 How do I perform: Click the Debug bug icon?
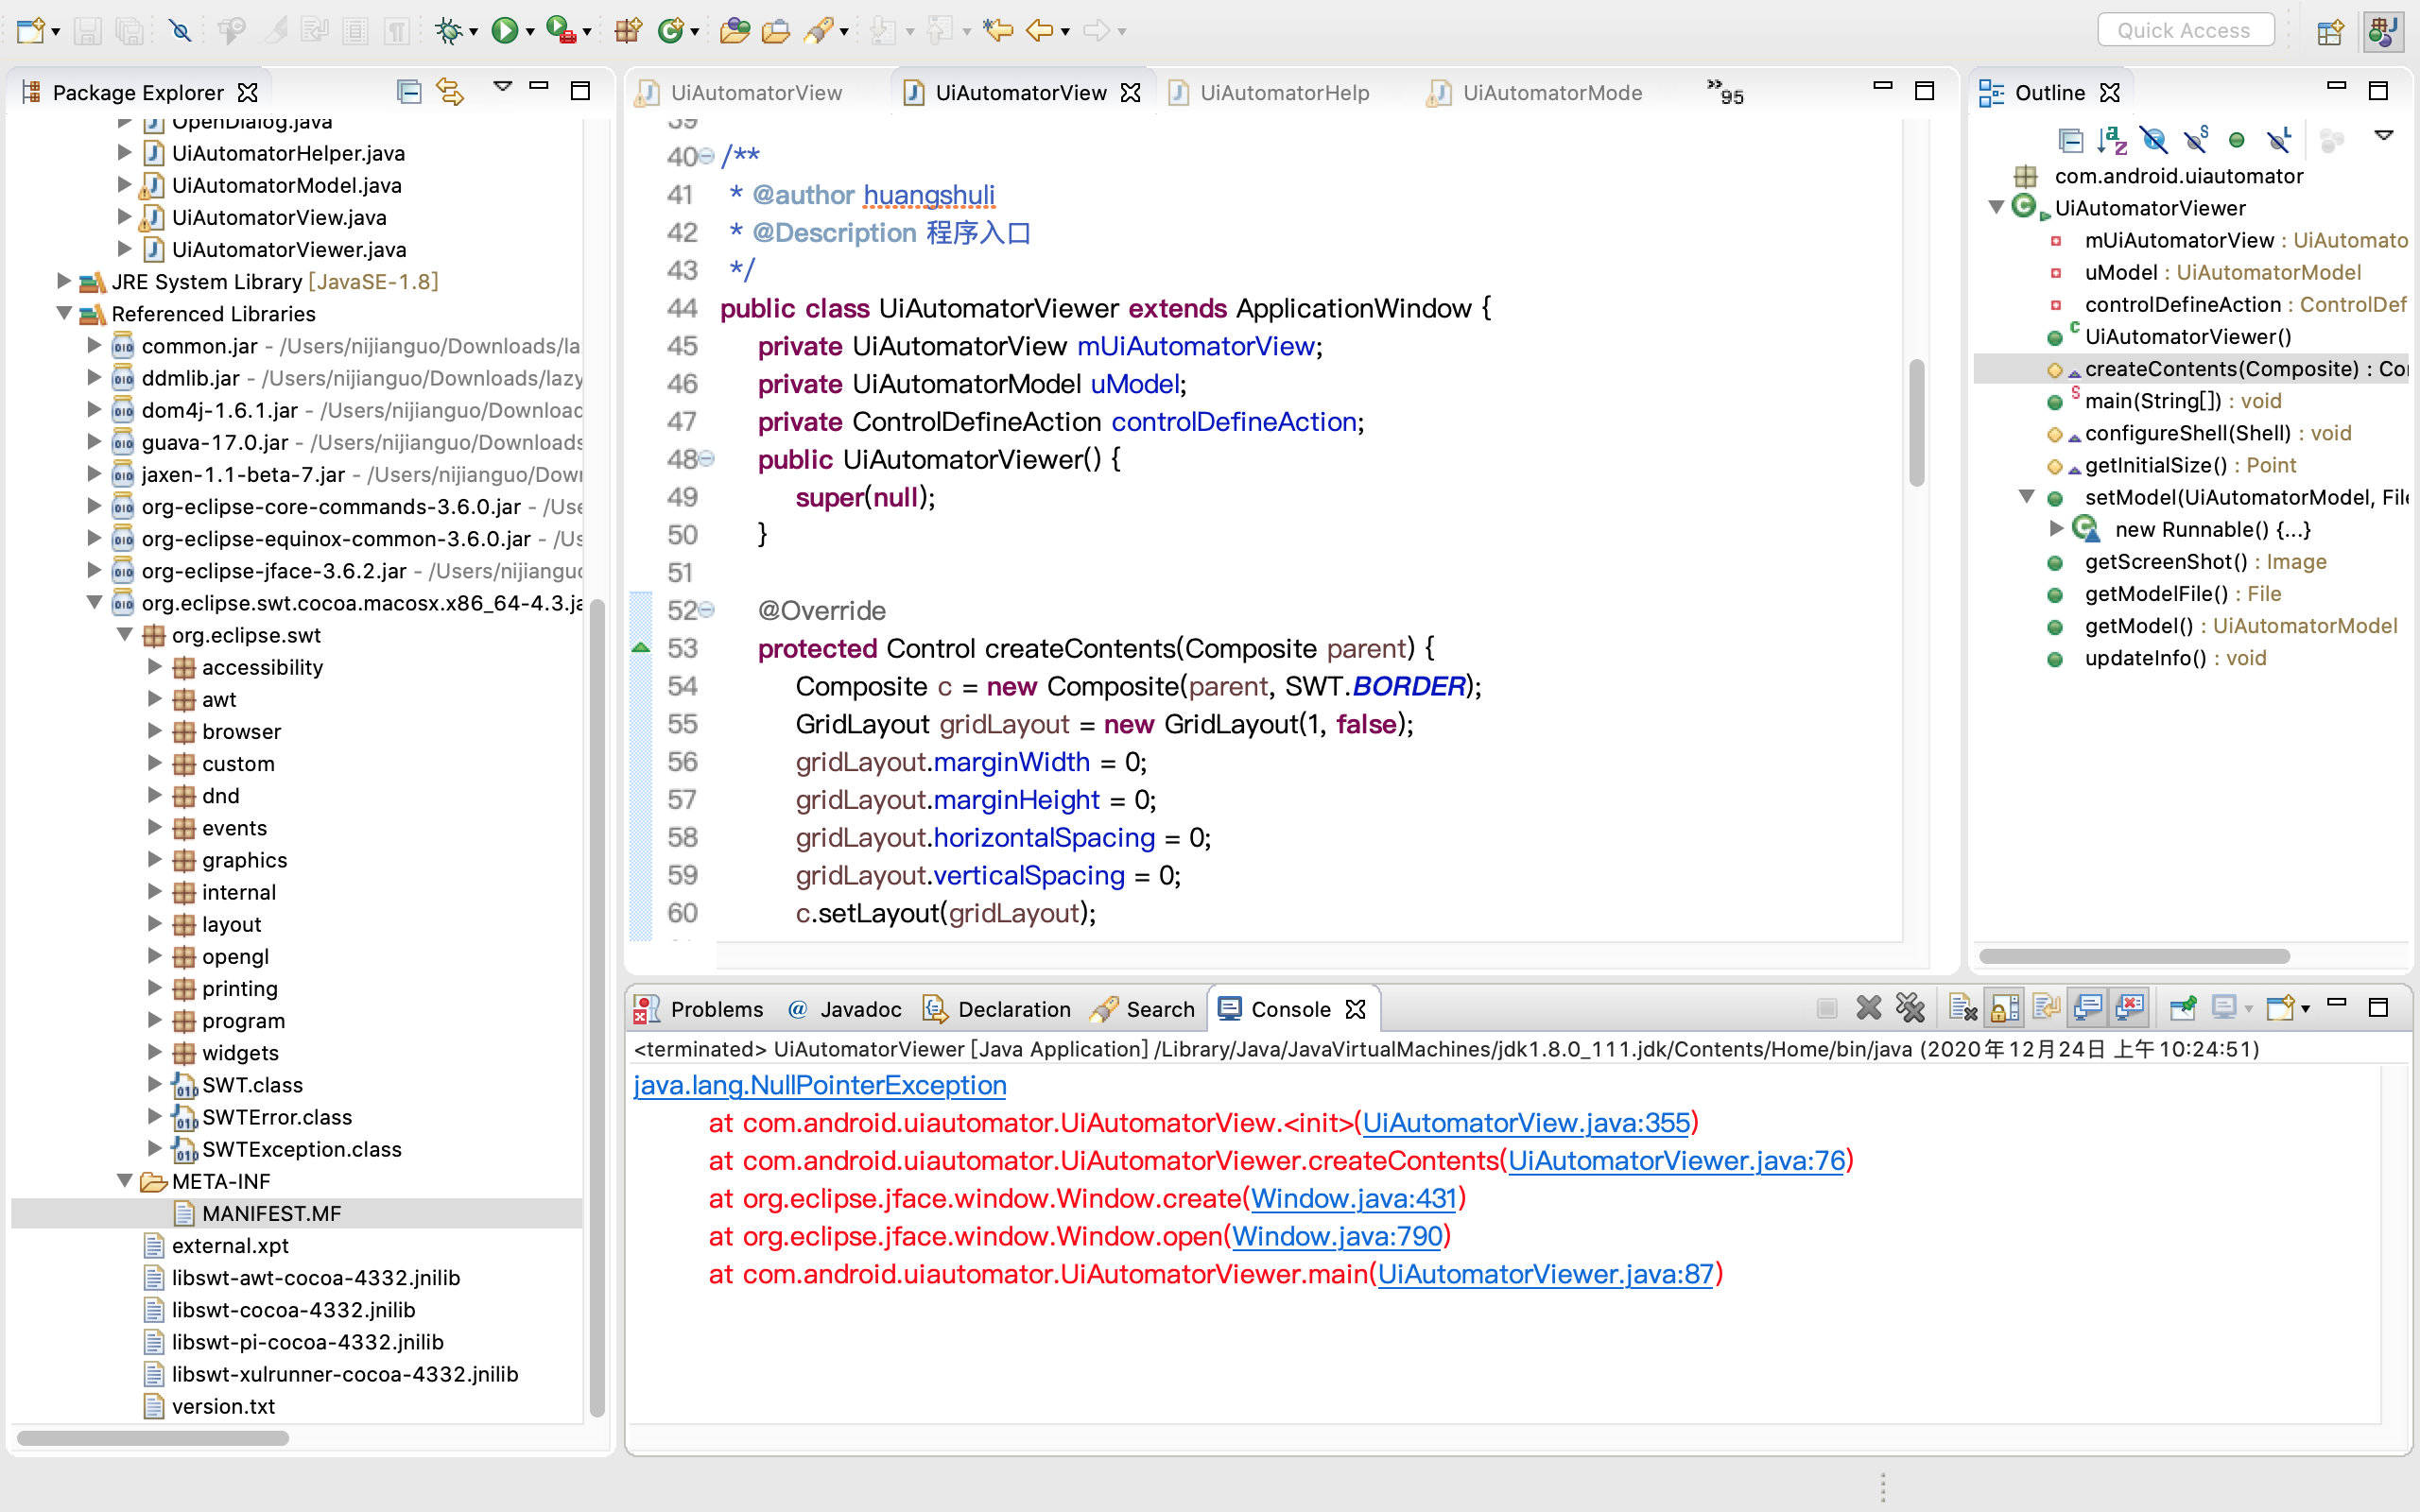click(x=449, y=31)
